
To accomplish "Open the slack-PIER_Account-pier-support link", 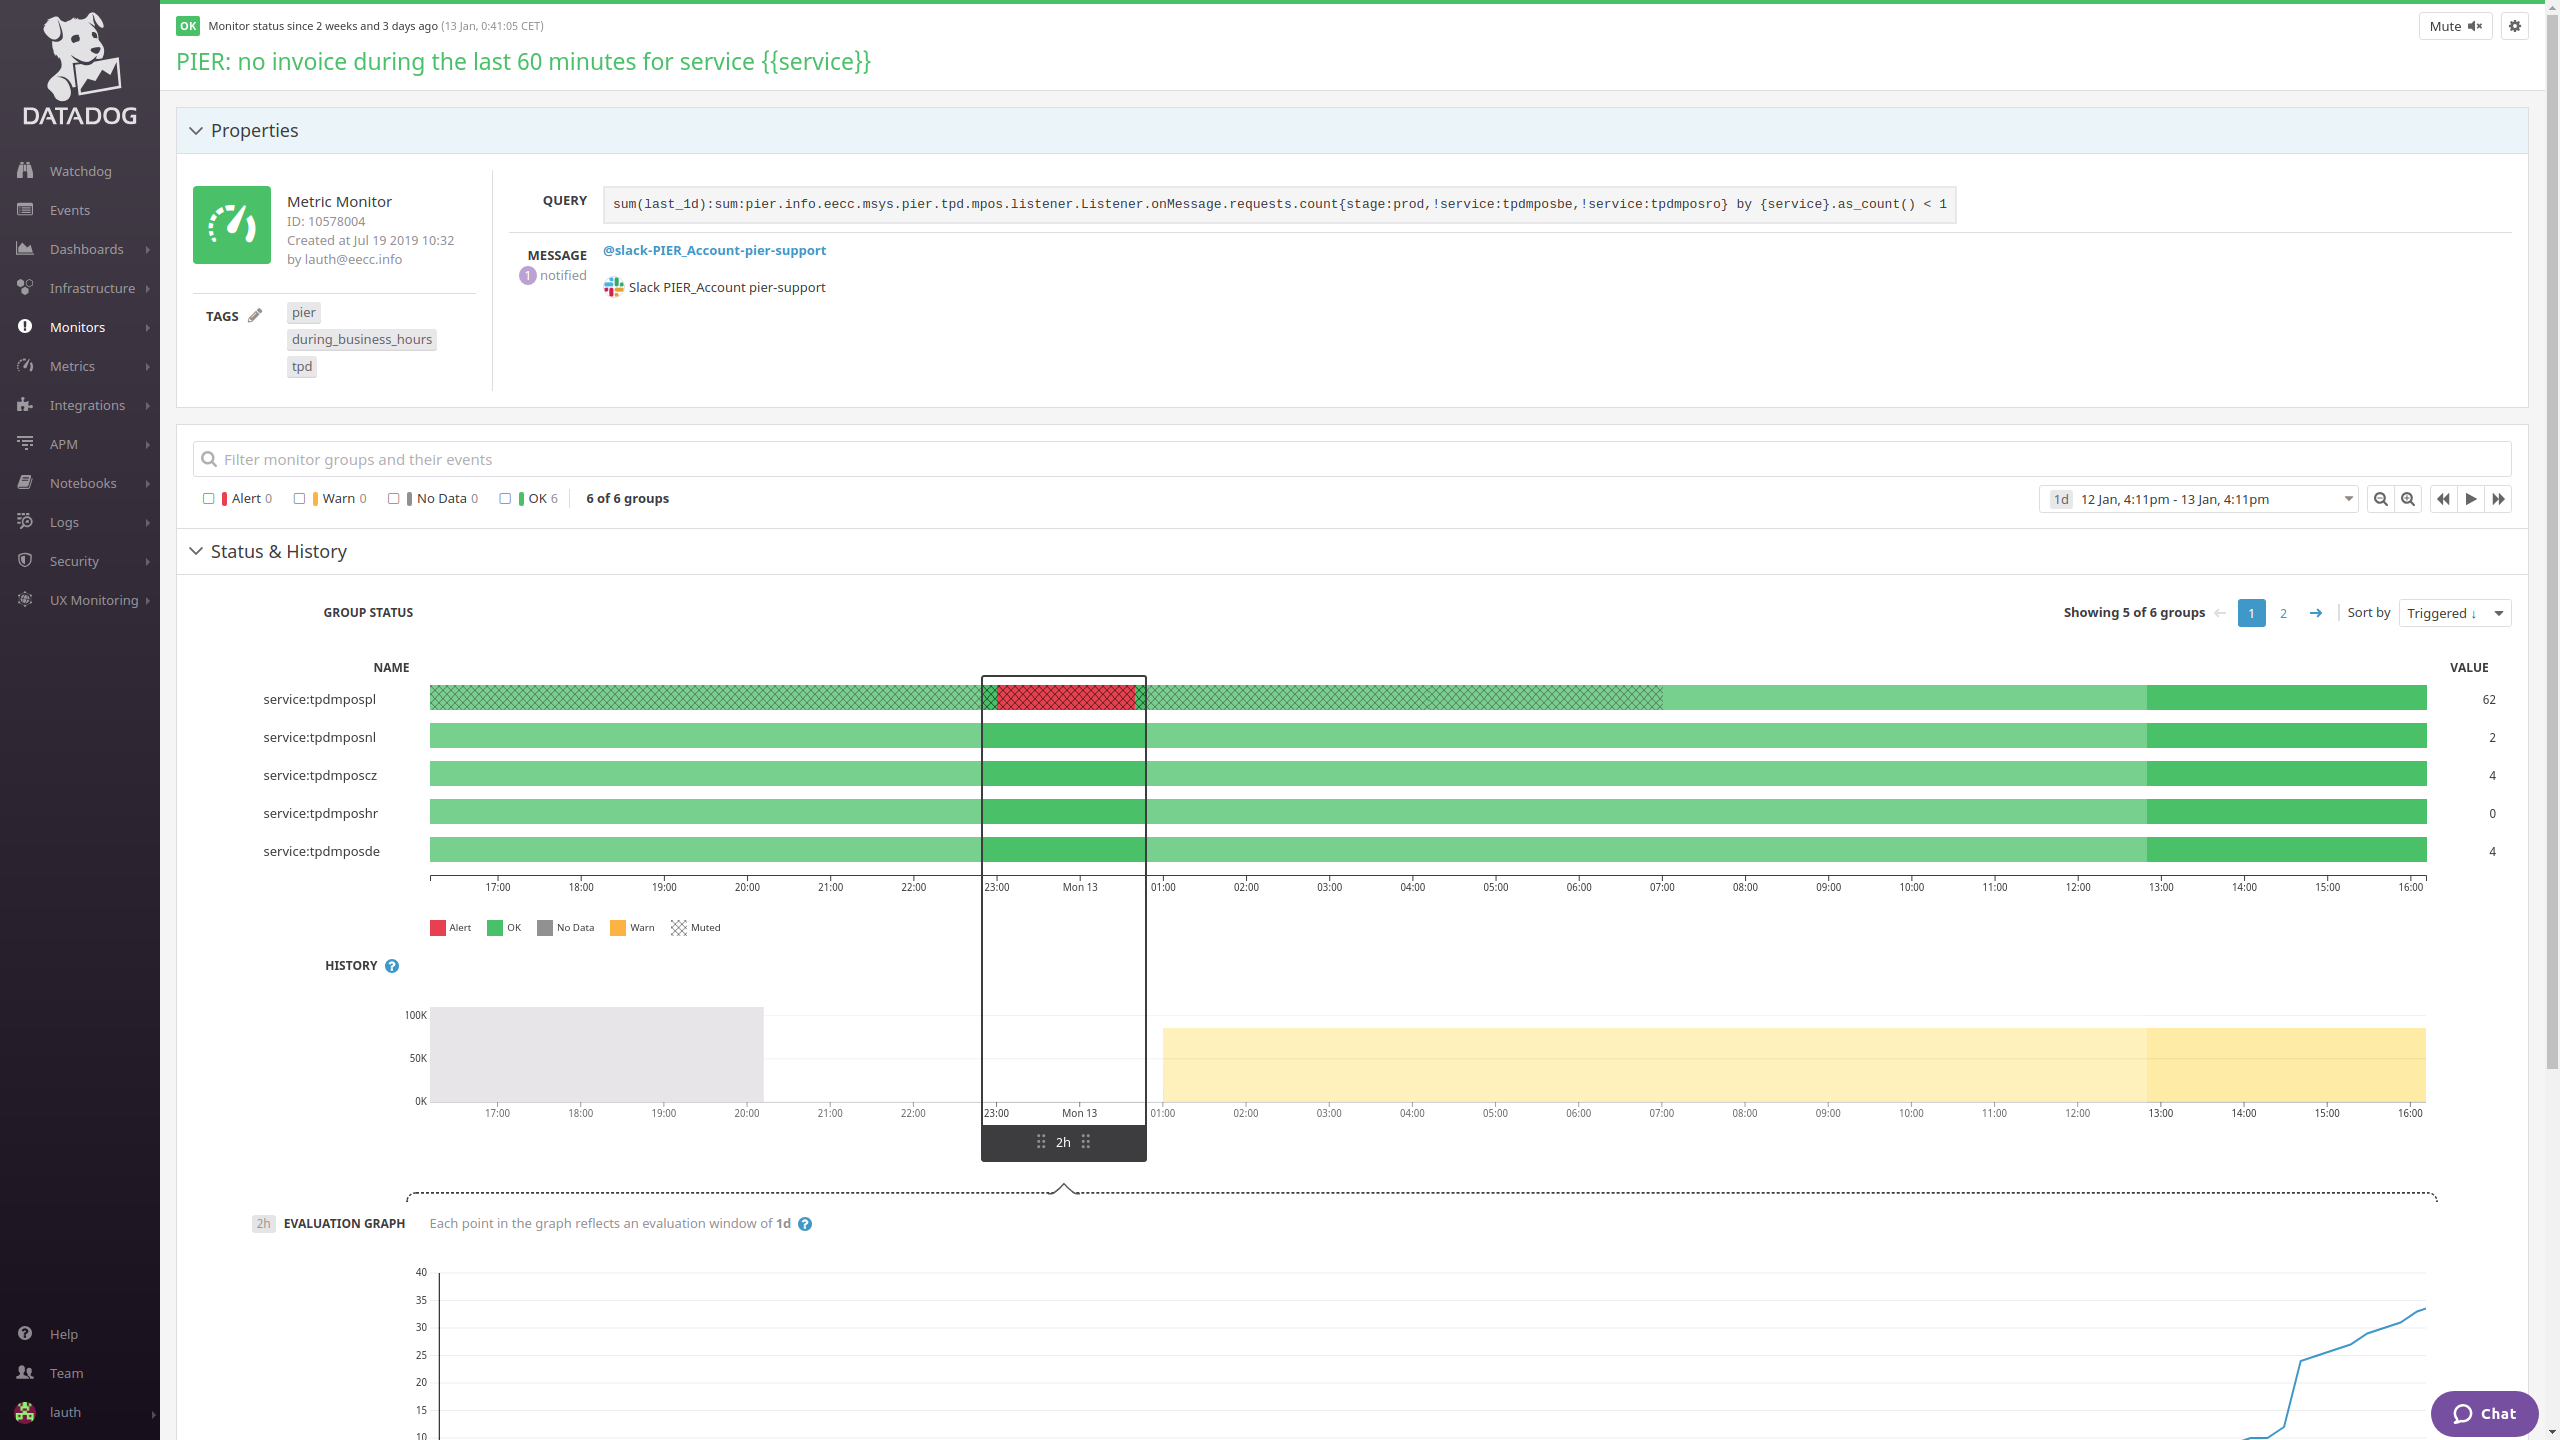I will (x=714, y=250).
